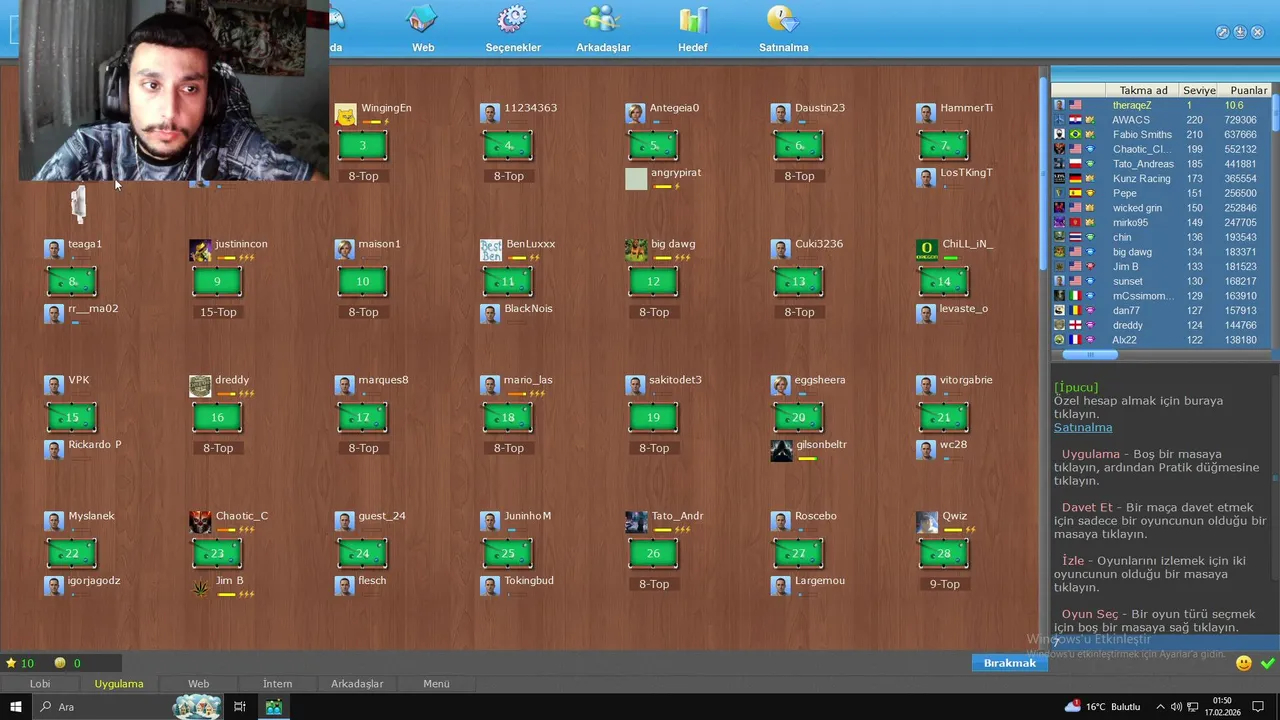Select wicked grin in player list
This screenshot has width=1280, height=720.
[x=1161, y=208]
